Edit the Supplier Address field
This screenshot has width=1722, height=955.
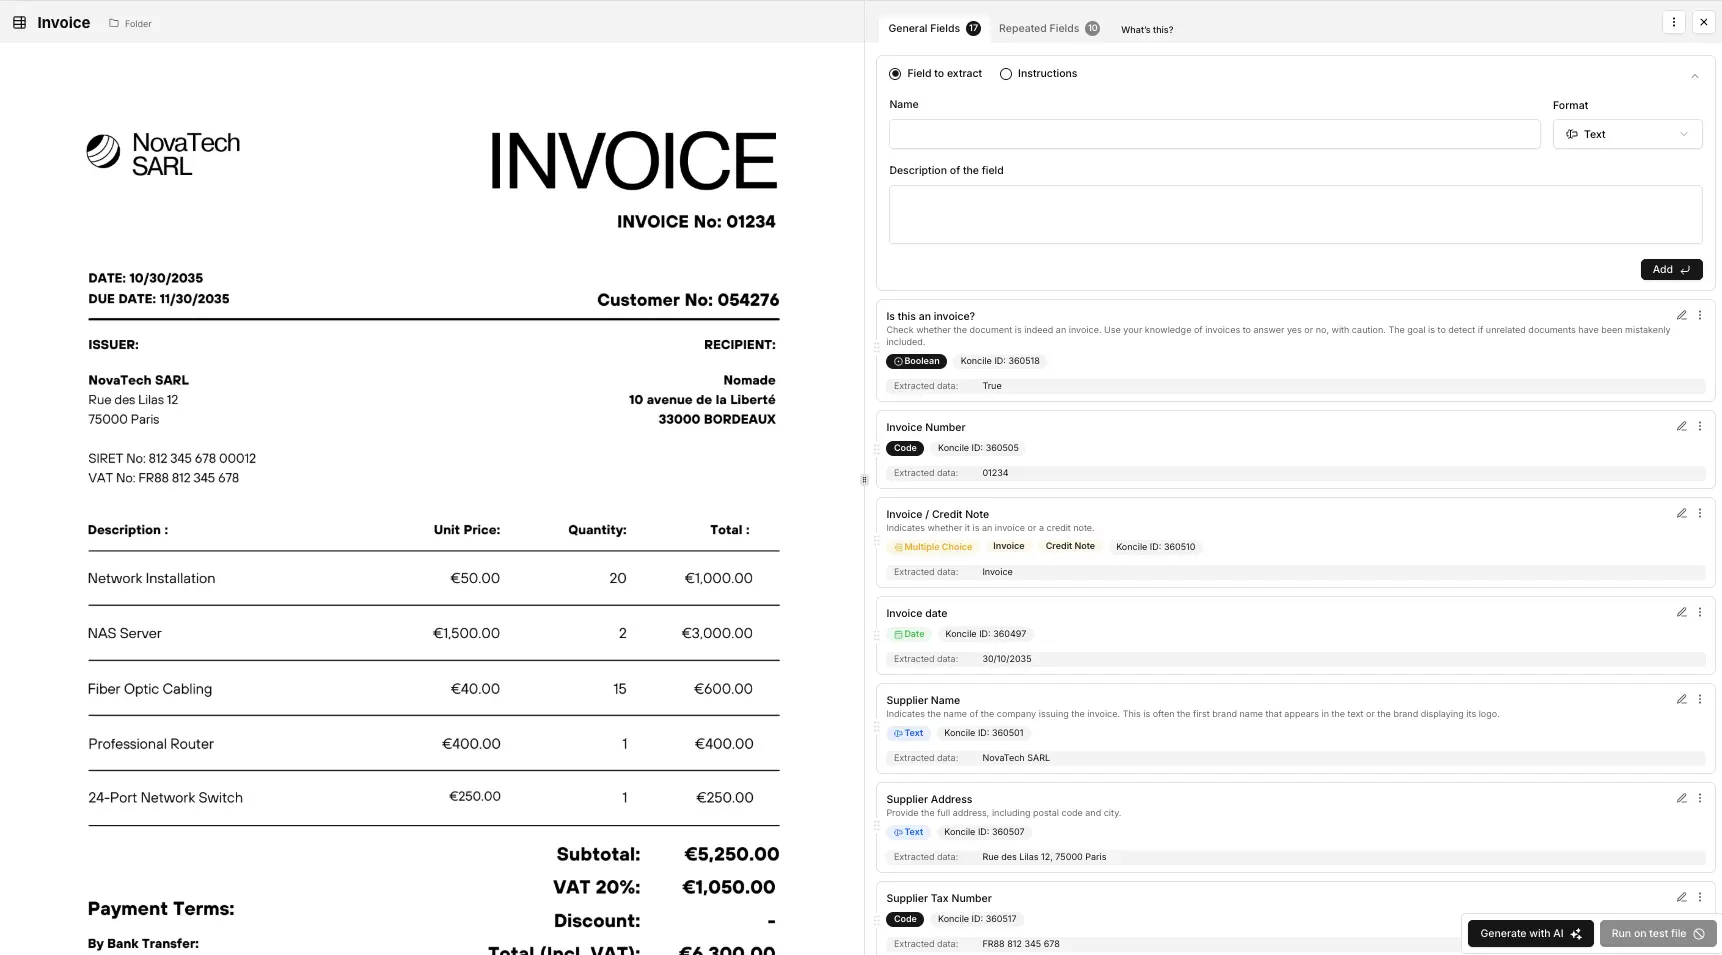(1682, 798)
